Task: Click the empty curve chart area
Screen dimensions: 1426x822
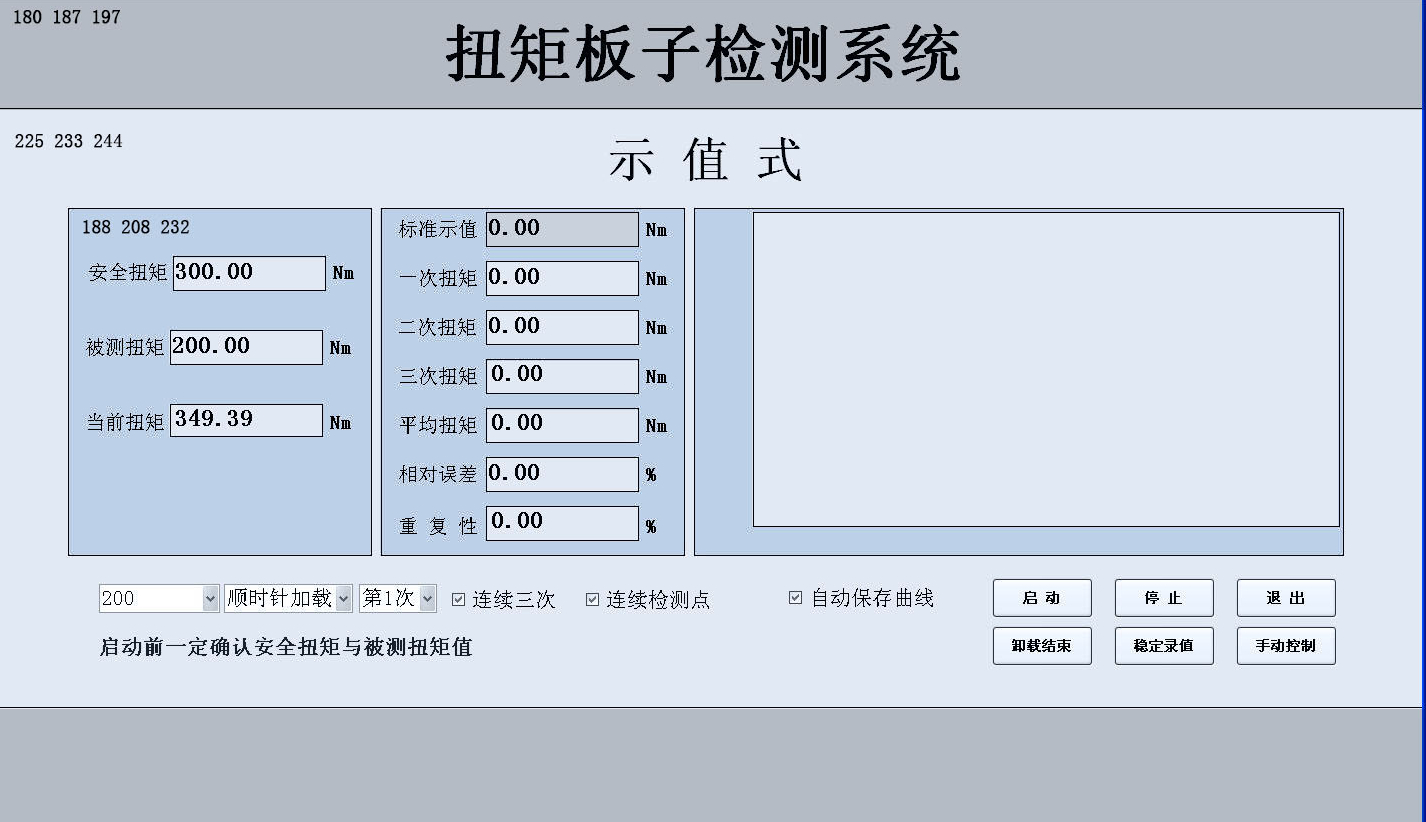Action: (x=1045, y=369)
